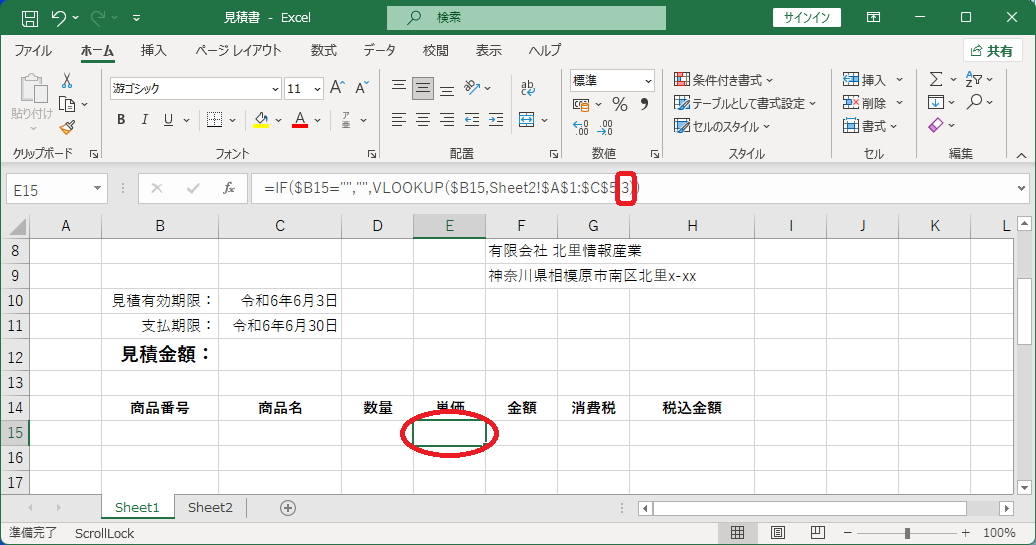Apply red font color swatch
This screenshot has height=545, width=1036.
tap(300, 120)
